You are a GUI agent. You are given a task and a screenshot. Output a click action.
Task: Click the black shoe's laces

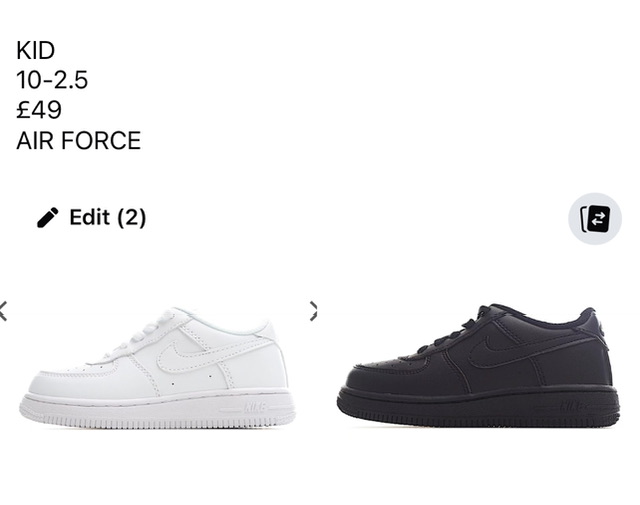(x=457, y=333)
